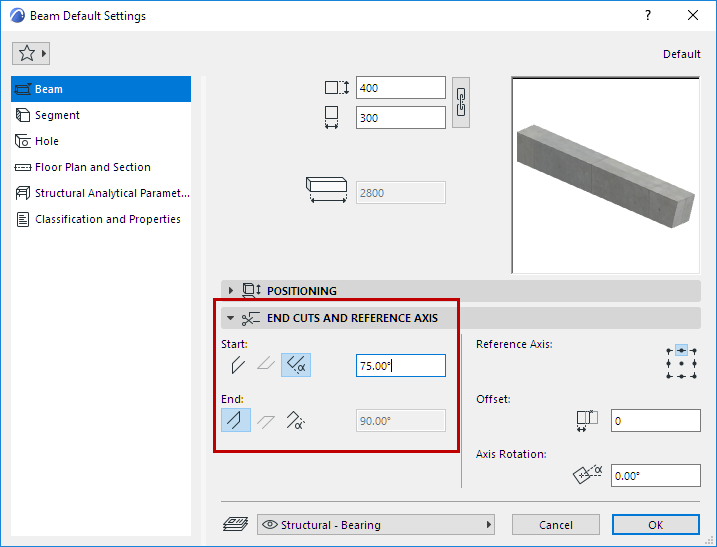Click the layer icon beside Structural - Bearing
The height and width of the screenshot is (547, 717).
pos(235,524)
